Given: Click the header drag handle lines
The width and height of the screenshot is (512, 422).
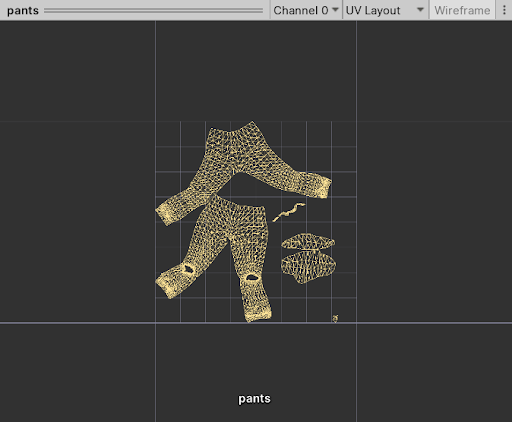Looking at the screenshot, I should coord(153,11).
